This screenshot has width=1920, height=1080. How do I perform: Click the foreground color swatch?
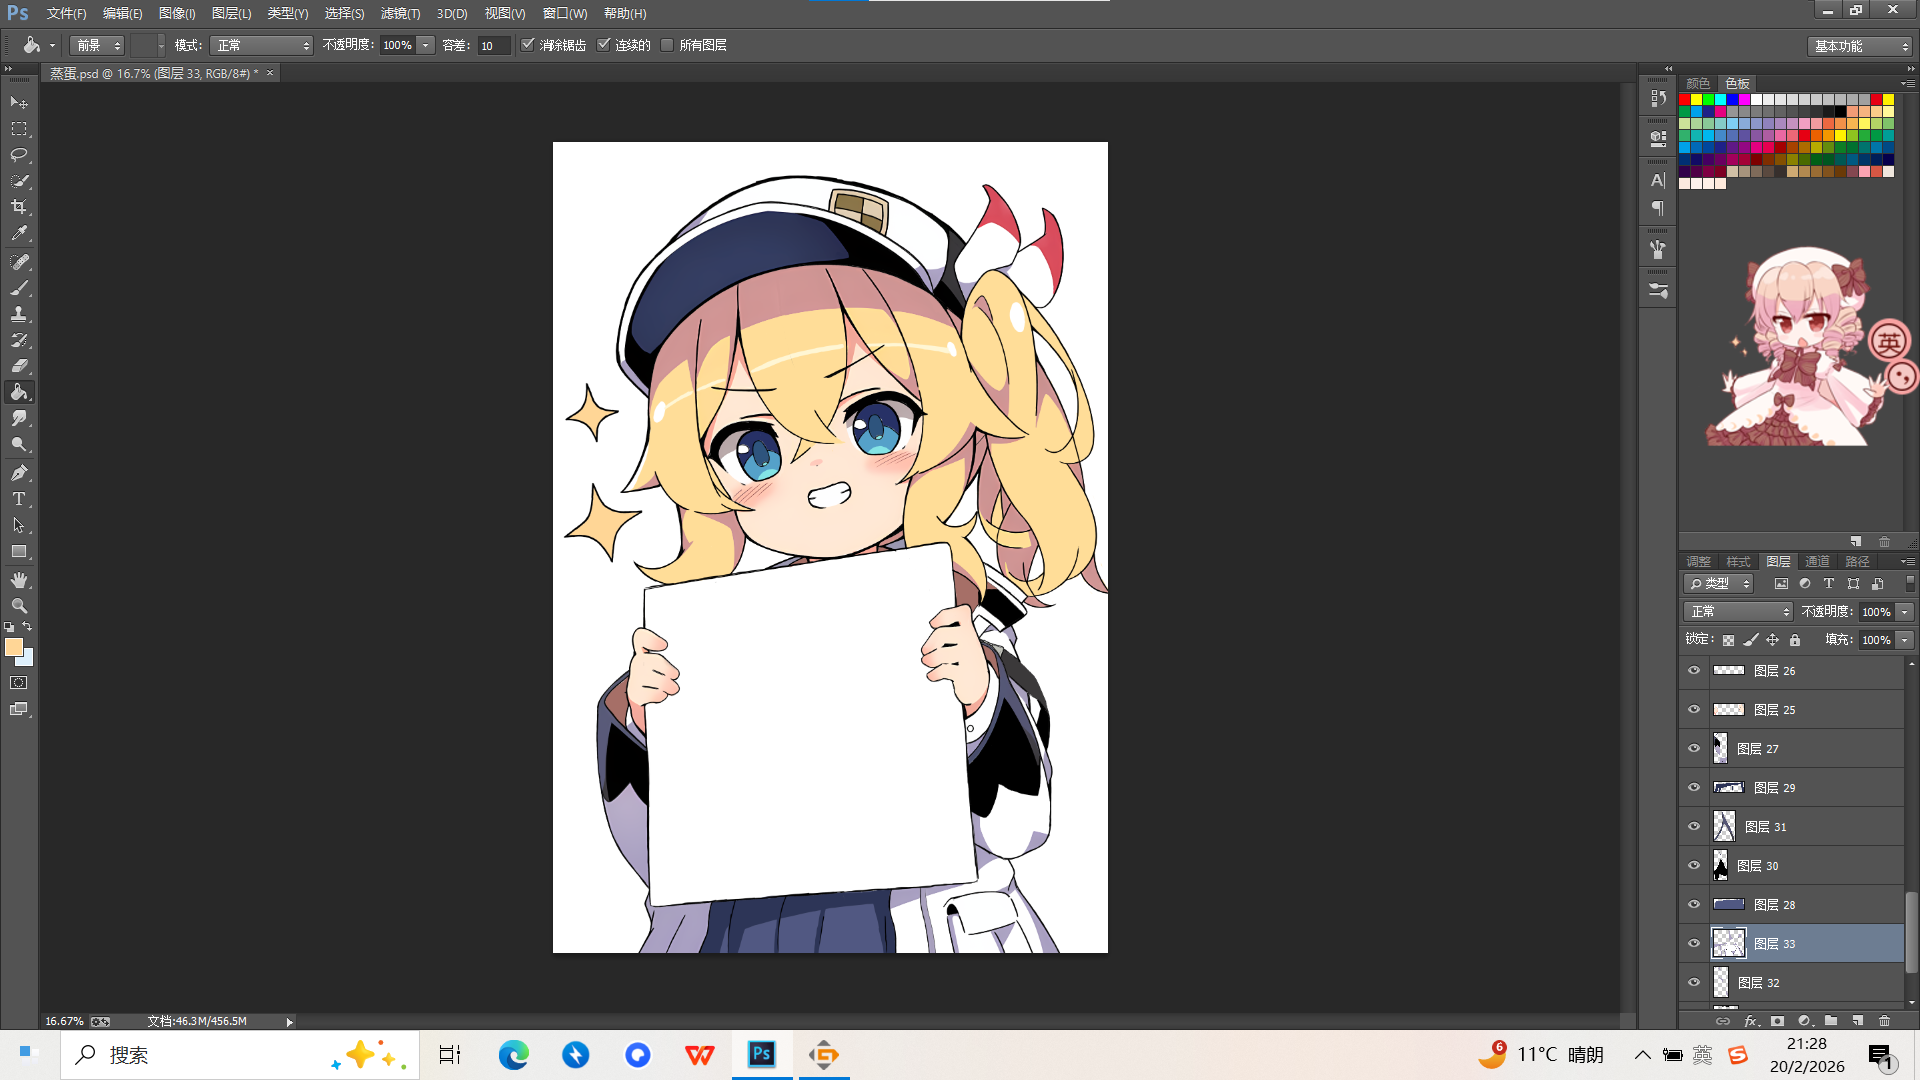[x=13, y=648]
